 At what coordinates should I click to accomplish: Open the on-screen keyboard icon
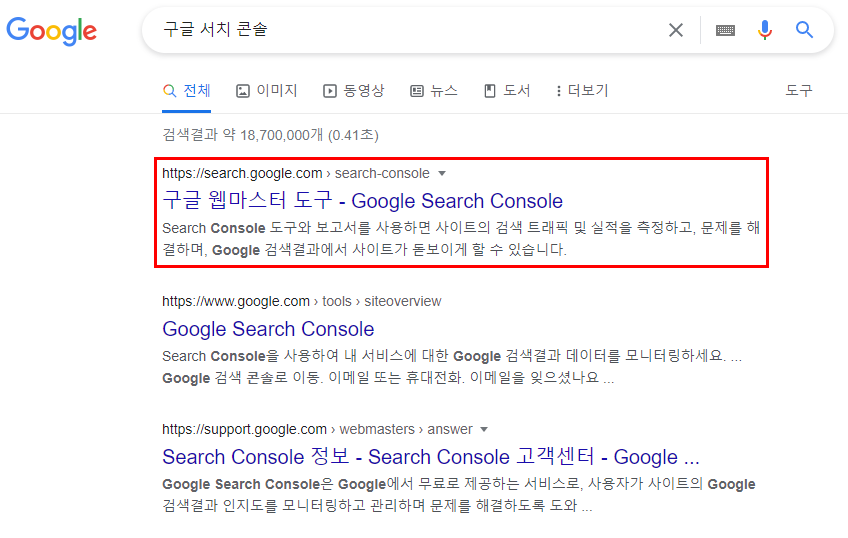click(x=725, y=30)
